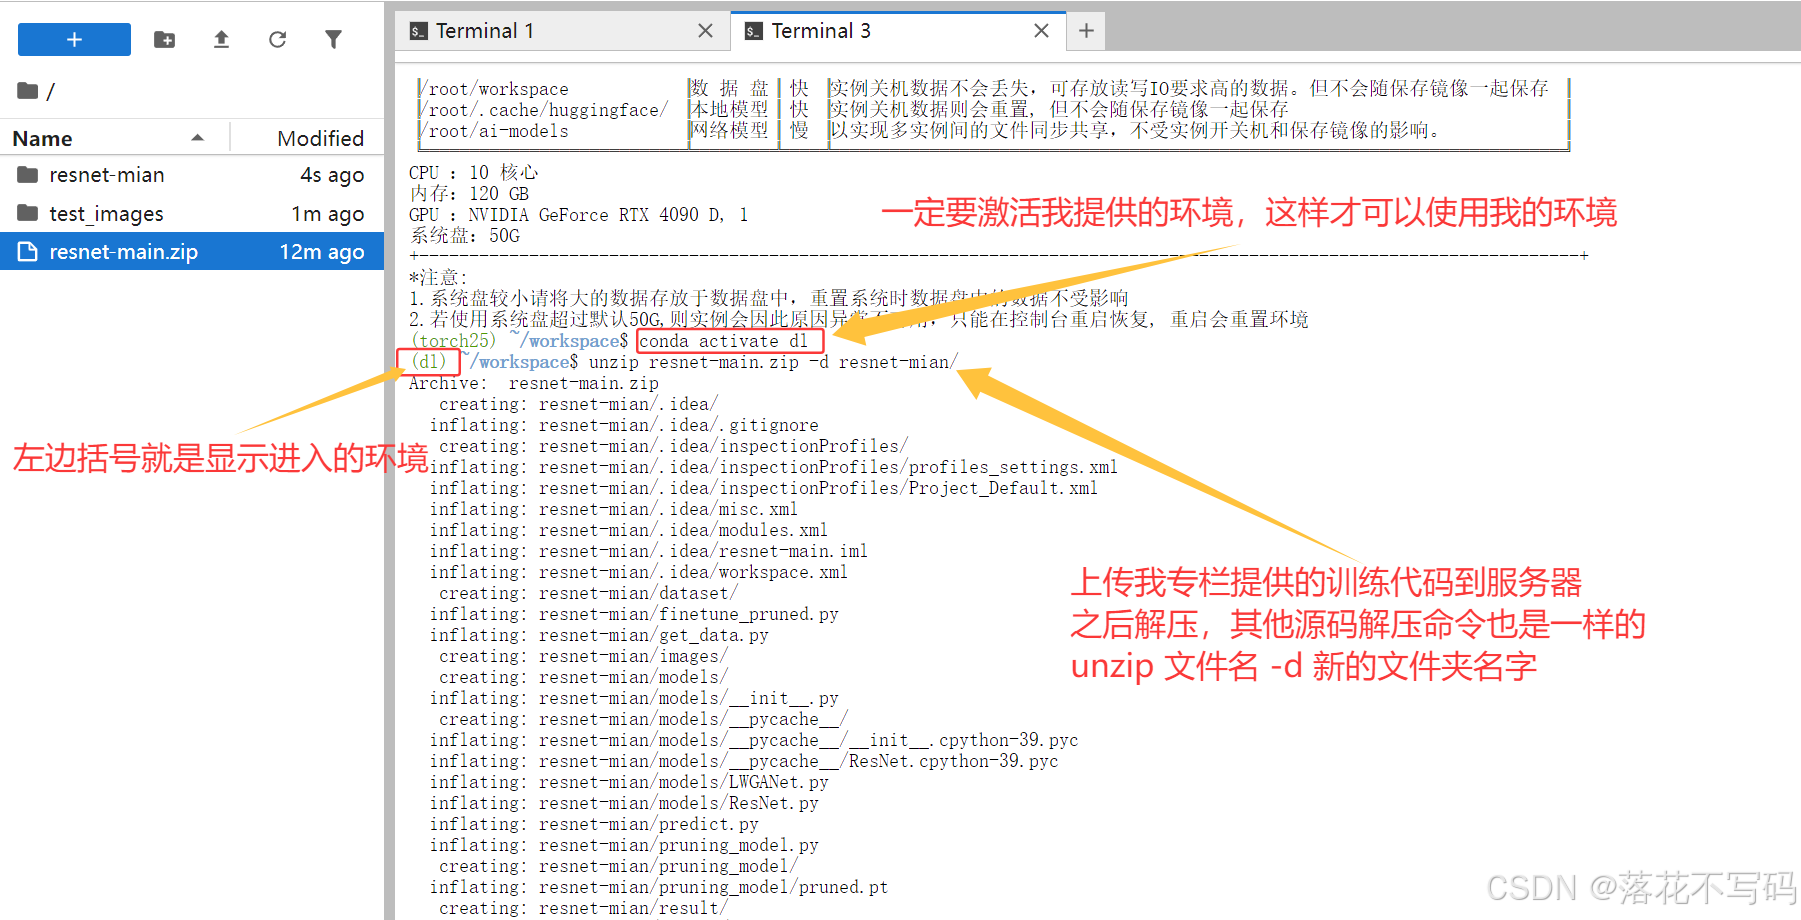This screenshot has width=1801, height=920.
Task: Click the root folder breadcrumb icon
Action: [28, 91]
